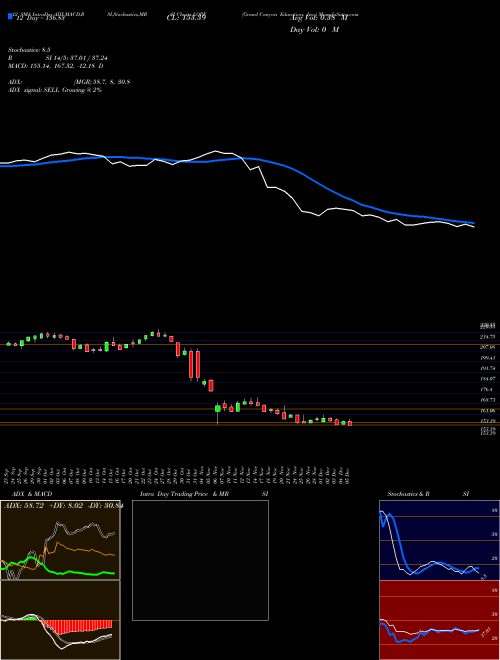
Task: Click the (MGR) 58.7, 8, 30.8 ADX values
Action: pyautogui.click(x=102, y=82)
